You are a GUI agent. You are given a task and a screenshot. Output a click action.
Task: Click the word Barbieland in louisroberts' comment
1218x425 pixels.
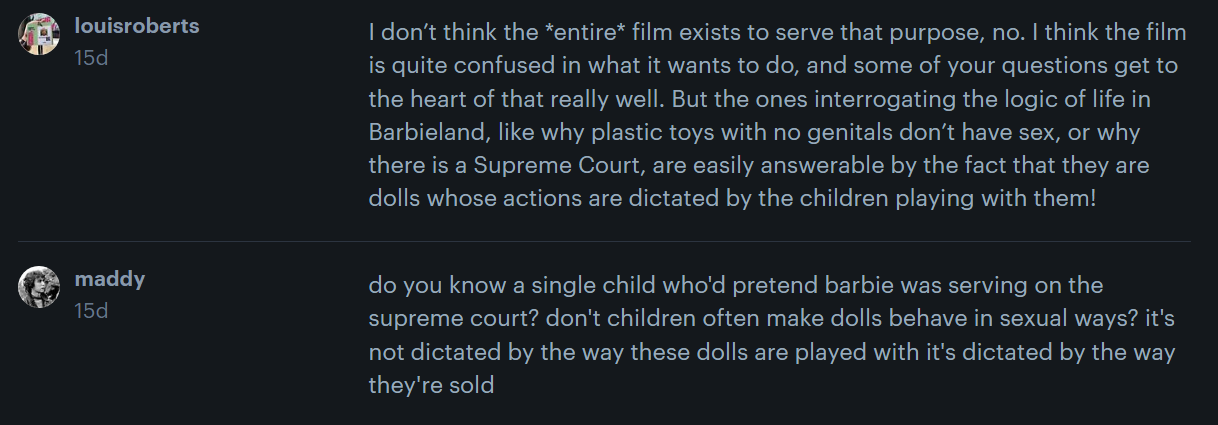pyautogui.click(x=420, y=132)
